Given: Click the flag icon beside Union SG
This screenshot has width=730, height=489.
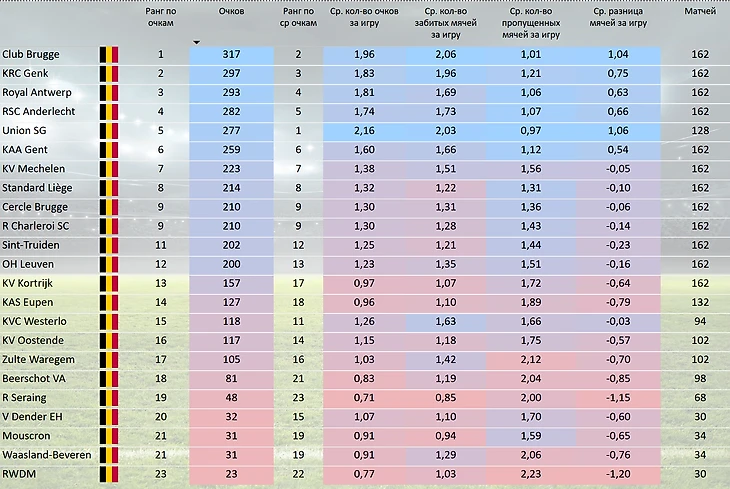Looking at the screenshot, I should point(109,130).
